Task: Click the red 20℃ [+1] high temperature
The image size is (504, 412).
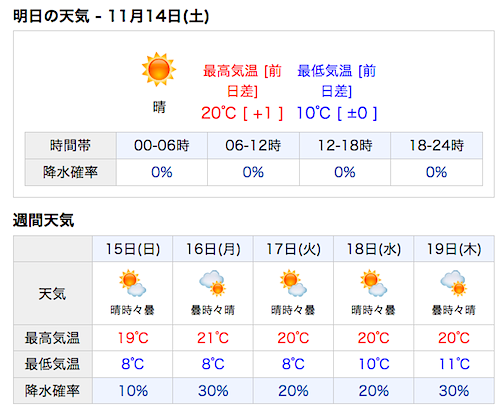Action: 242,113
